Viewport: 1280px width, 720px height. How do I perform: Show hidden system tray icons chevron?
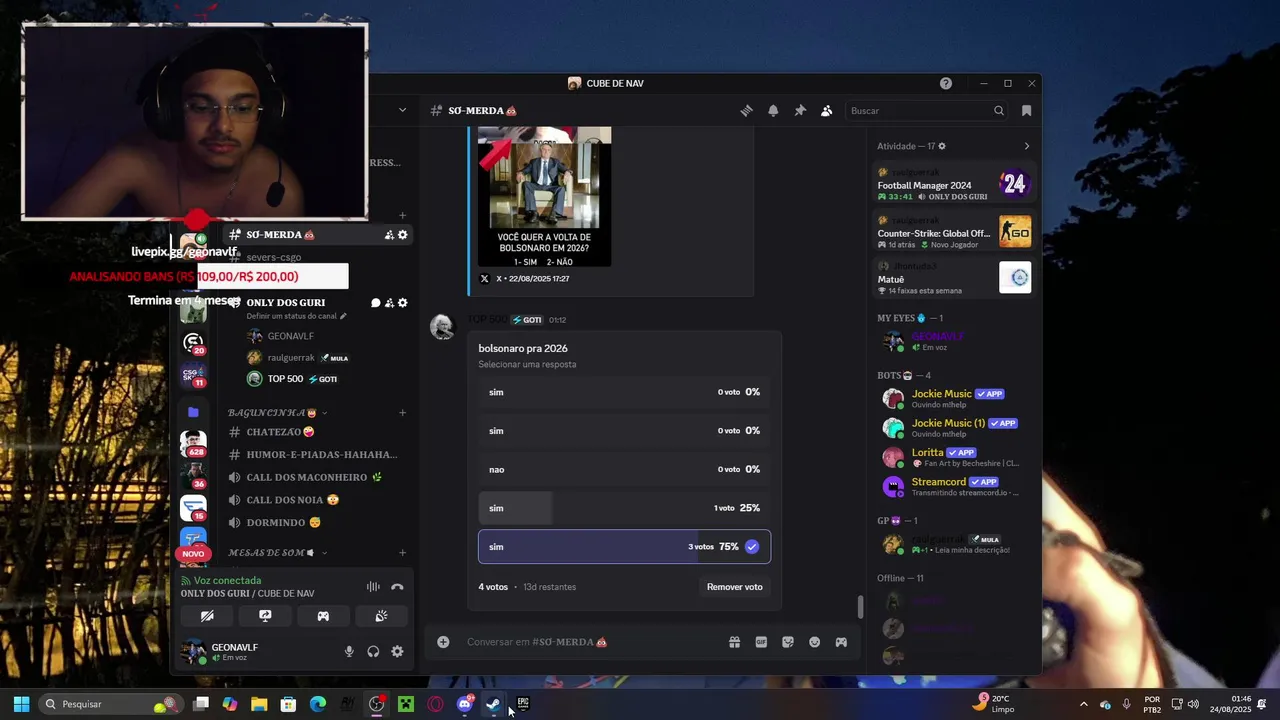1083,704
